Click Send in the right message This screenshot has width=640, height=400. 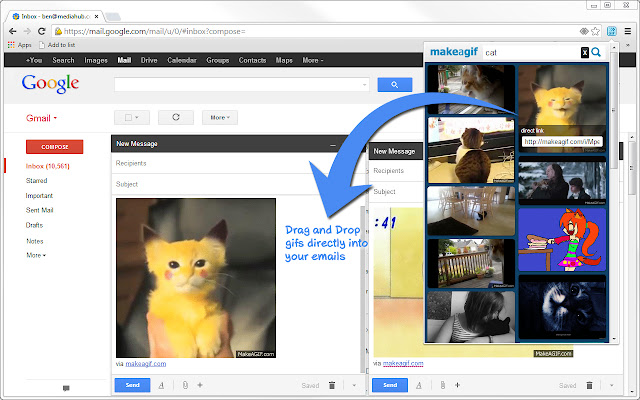pos(390,385)
